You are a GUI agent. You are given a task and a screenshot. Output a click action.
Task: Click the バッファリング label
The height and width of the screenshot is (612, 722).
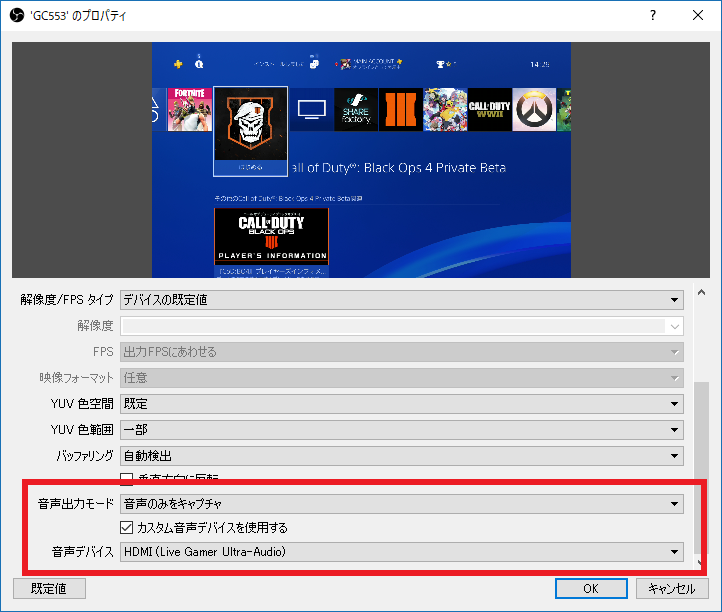[x=85, y=456]
